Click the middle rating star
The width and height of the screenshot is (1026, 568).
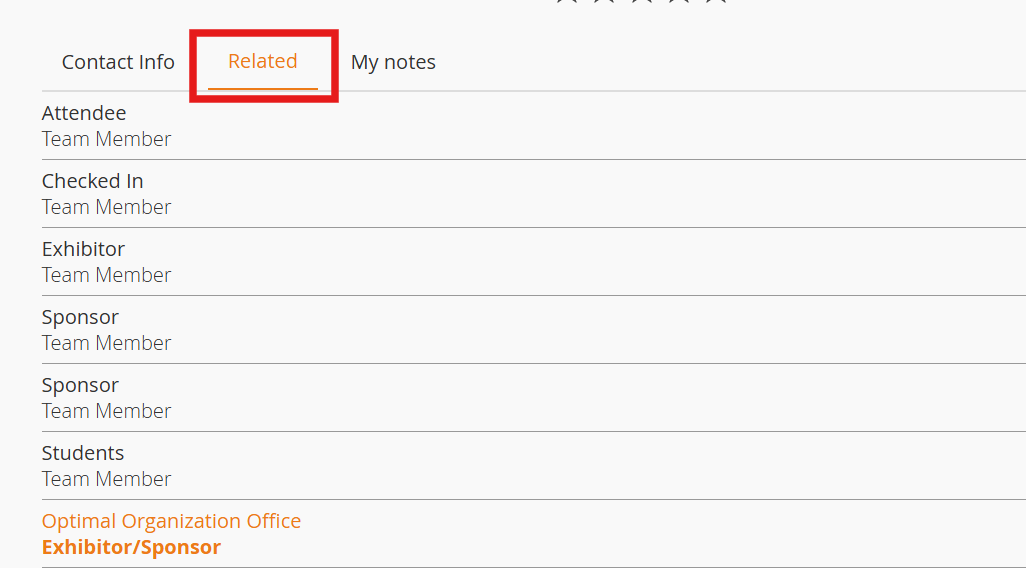pyautogui.click(x=641, y=2)
